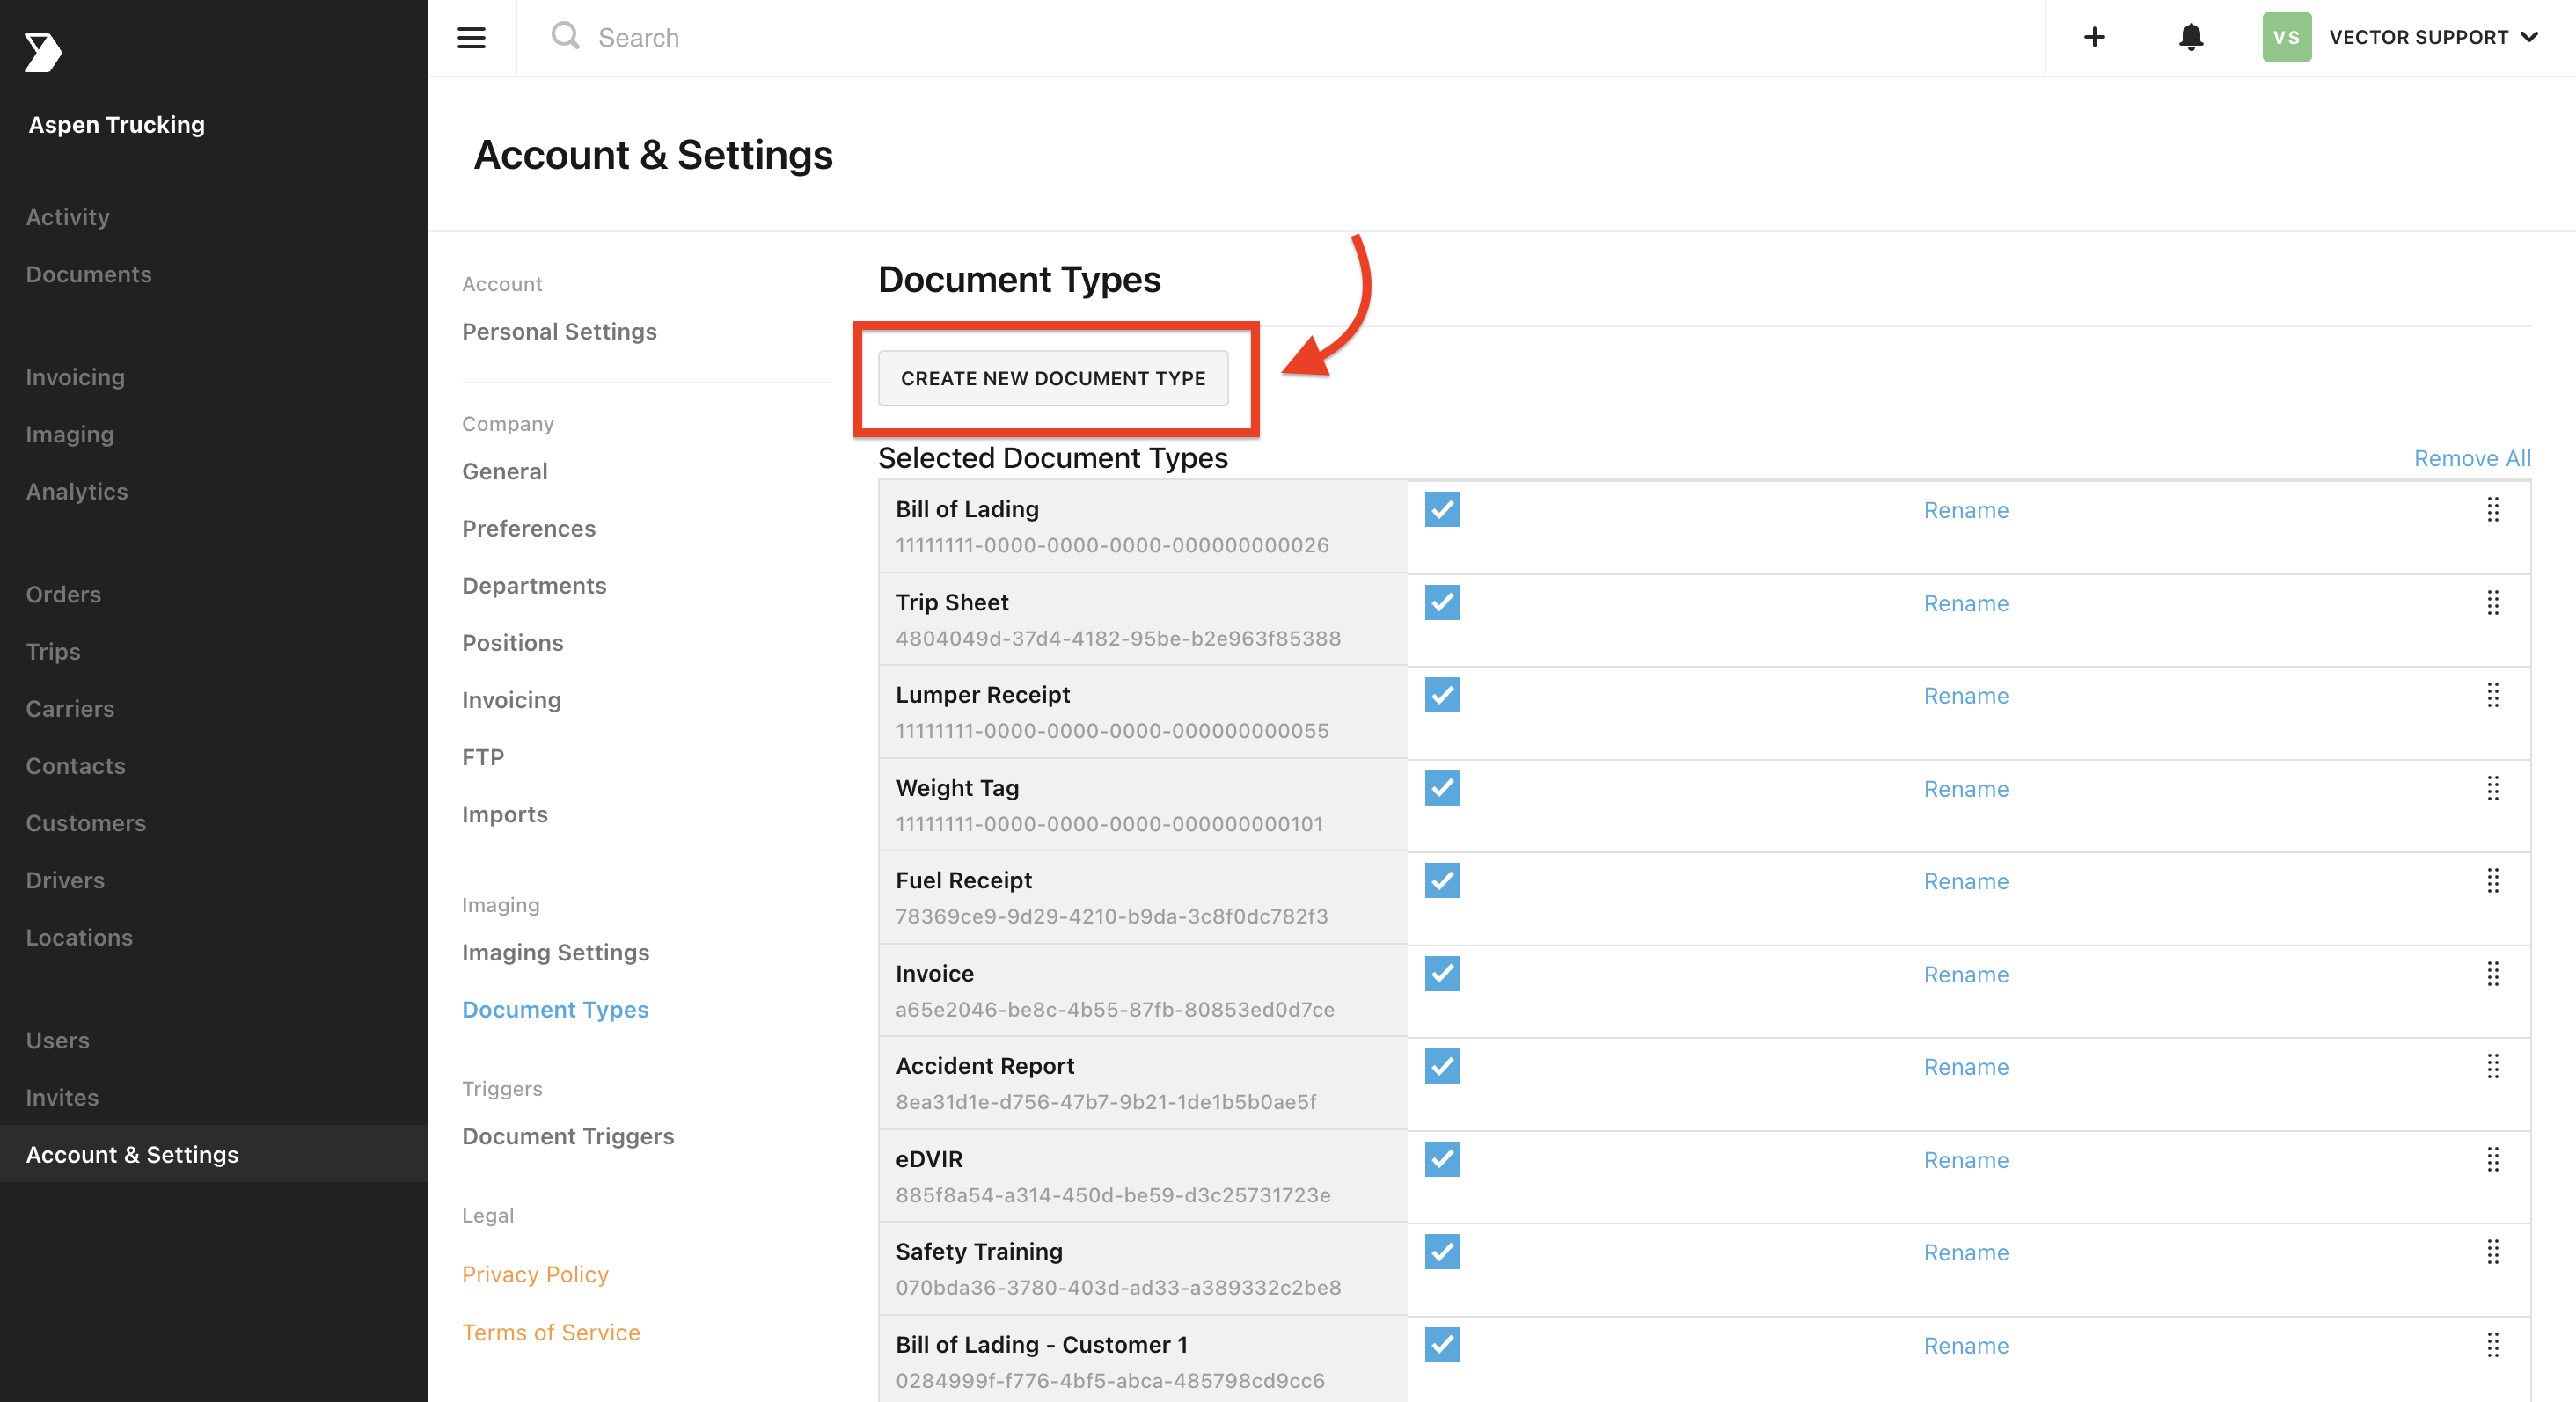Grab the drag handle for Lumper Receipt
The height and width of the screenshot is (1402, 2576).
[2492, 695]
